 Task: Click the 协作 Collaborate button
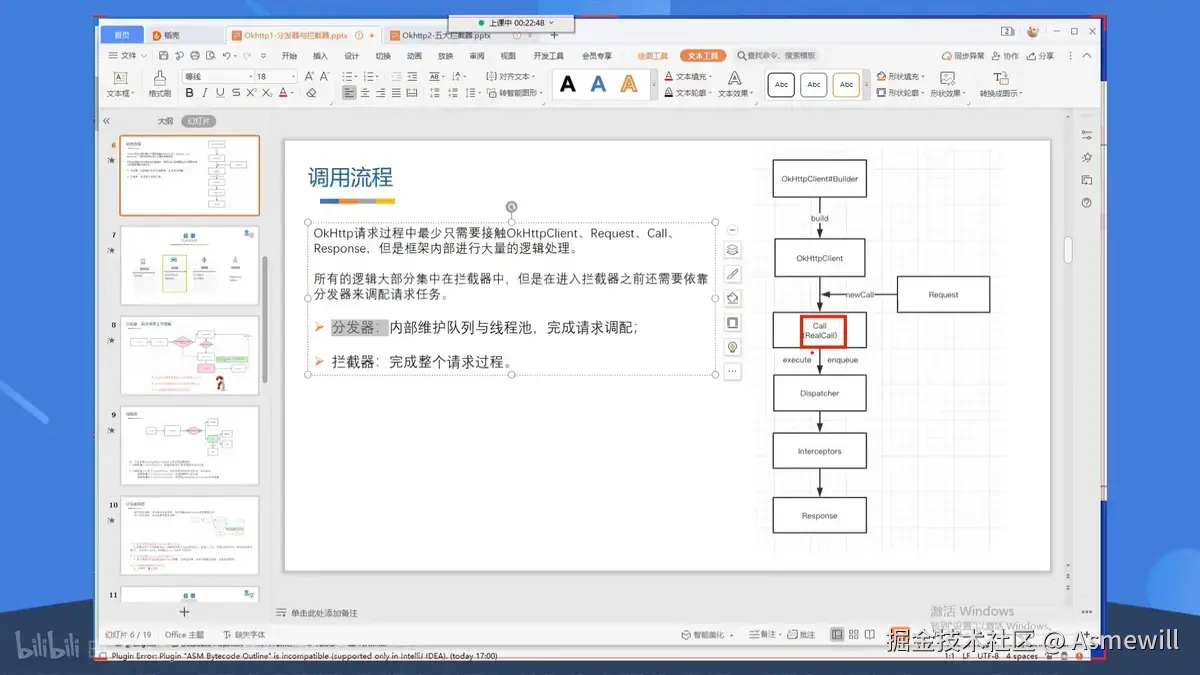[1006, 56]
